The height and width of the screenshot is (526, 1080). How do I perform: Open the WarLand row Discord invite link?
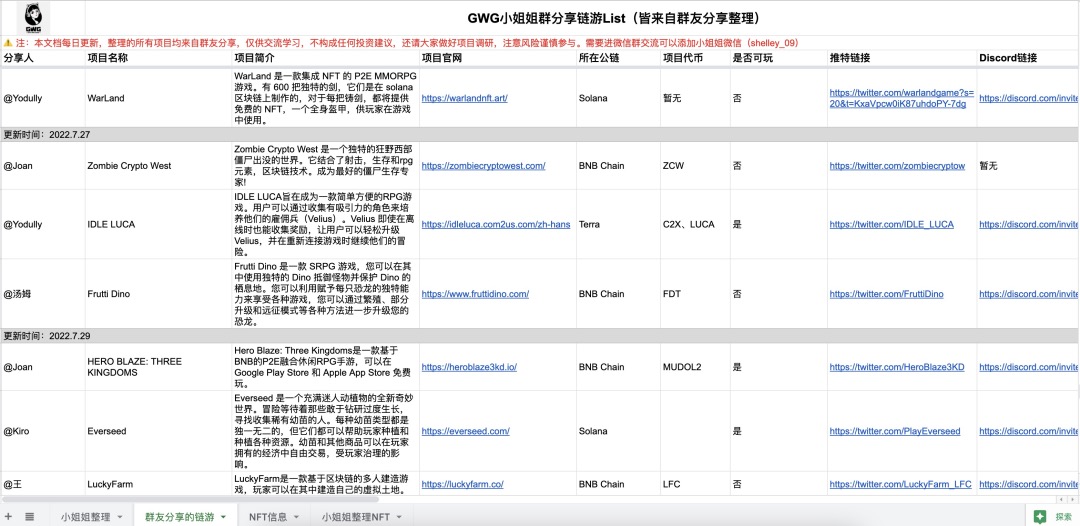[x=1029, y=98]
